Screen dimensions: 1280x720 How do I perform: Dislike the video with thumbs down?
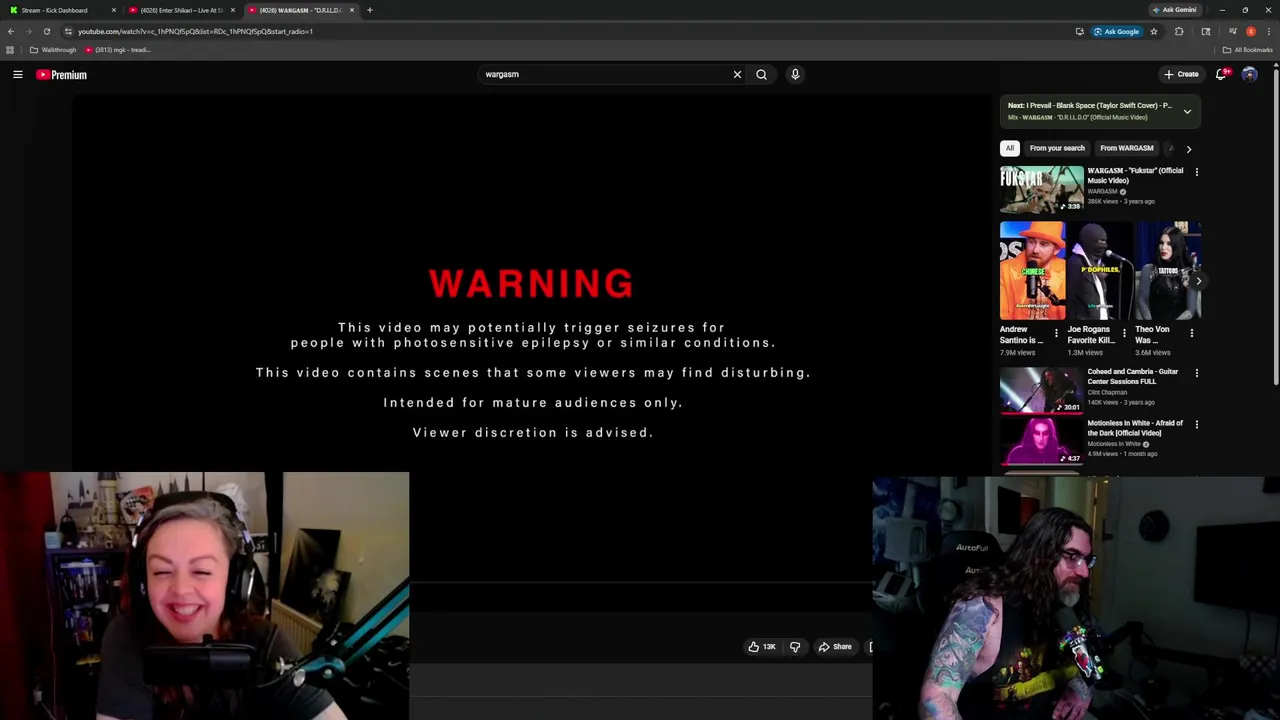[795, 647]
